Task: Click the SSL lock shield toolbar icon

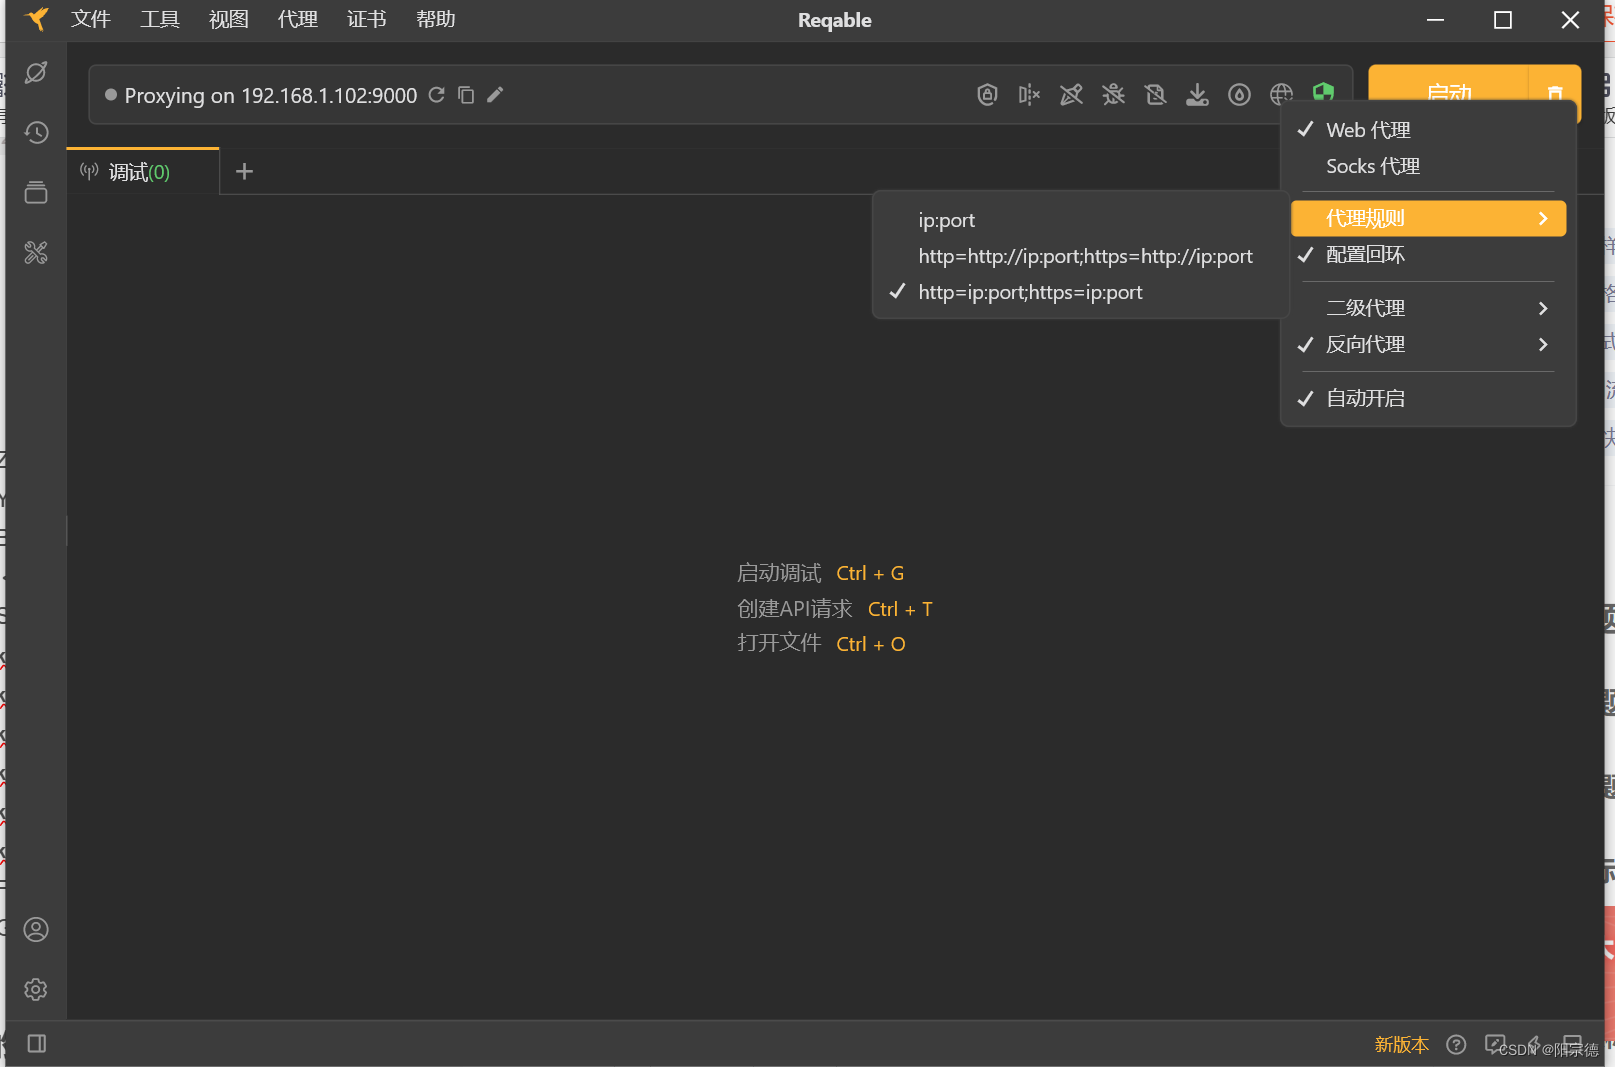Action: pos(987,95)
